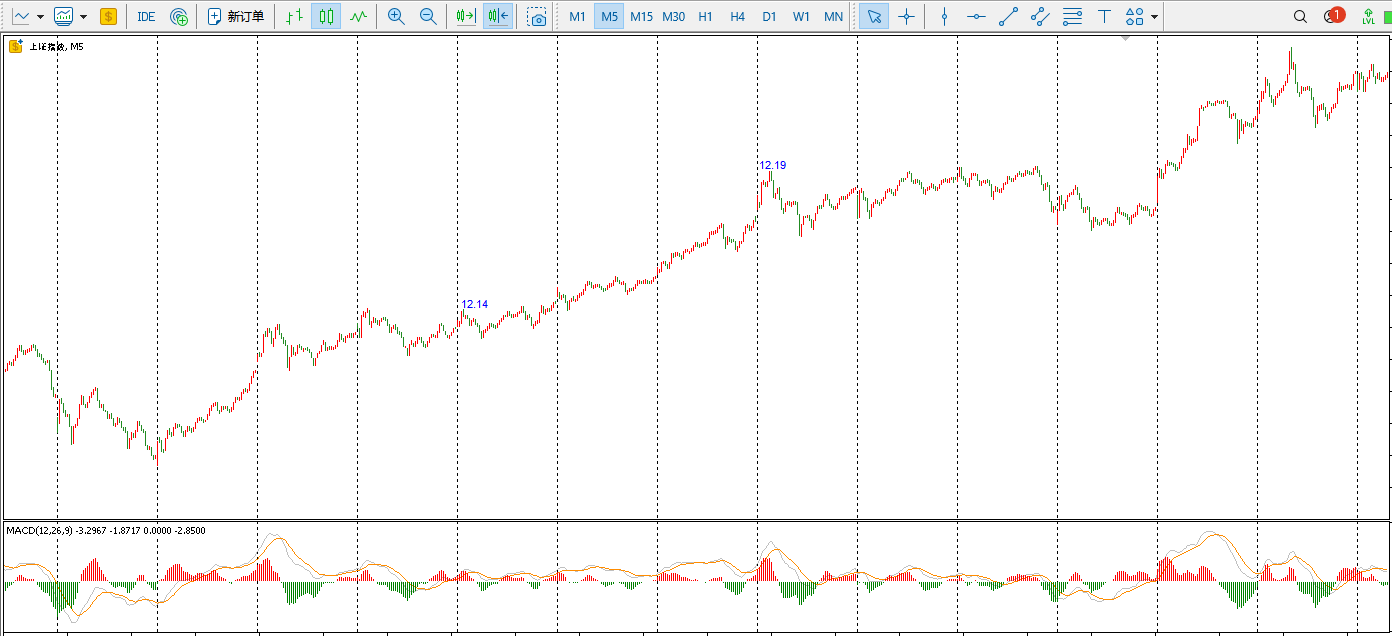Viewport: 1392px width, 636px height.
Task: Enable chart shift from right edge
Action: coord(497,16)
